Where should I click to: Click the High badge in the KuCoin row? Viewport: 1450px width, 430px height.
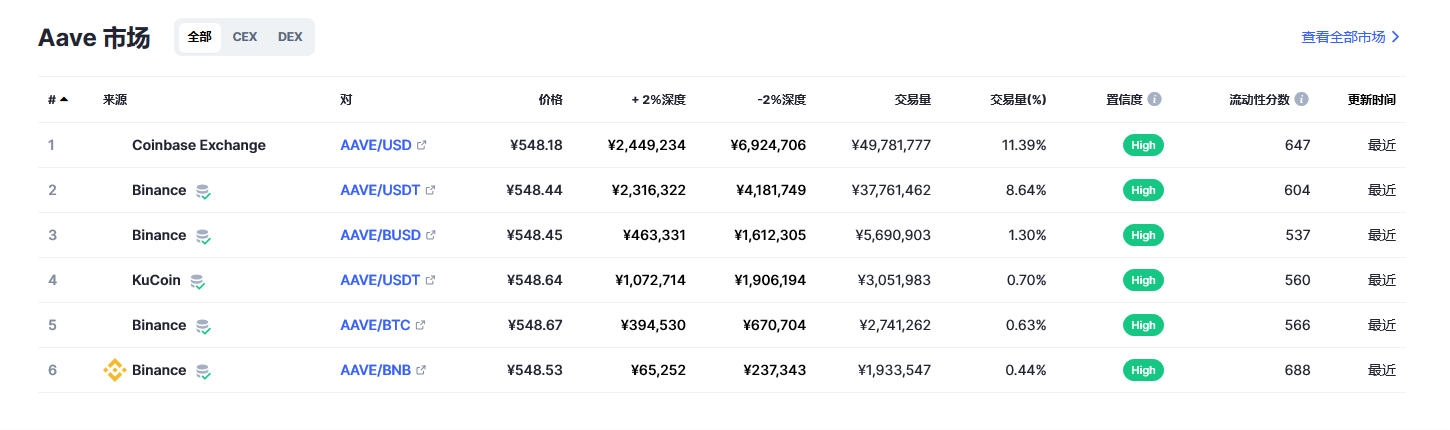pyautogui.click(x=1143, y=280)
